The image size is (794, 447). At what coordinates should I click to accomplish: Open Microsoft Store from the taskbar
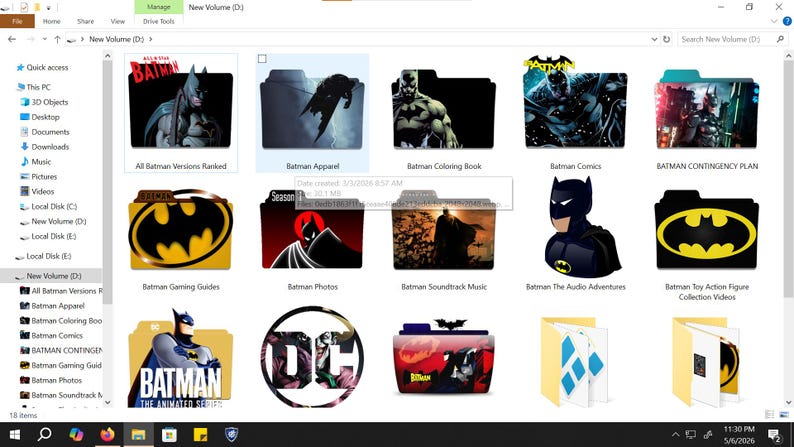[x=169, y=434]
